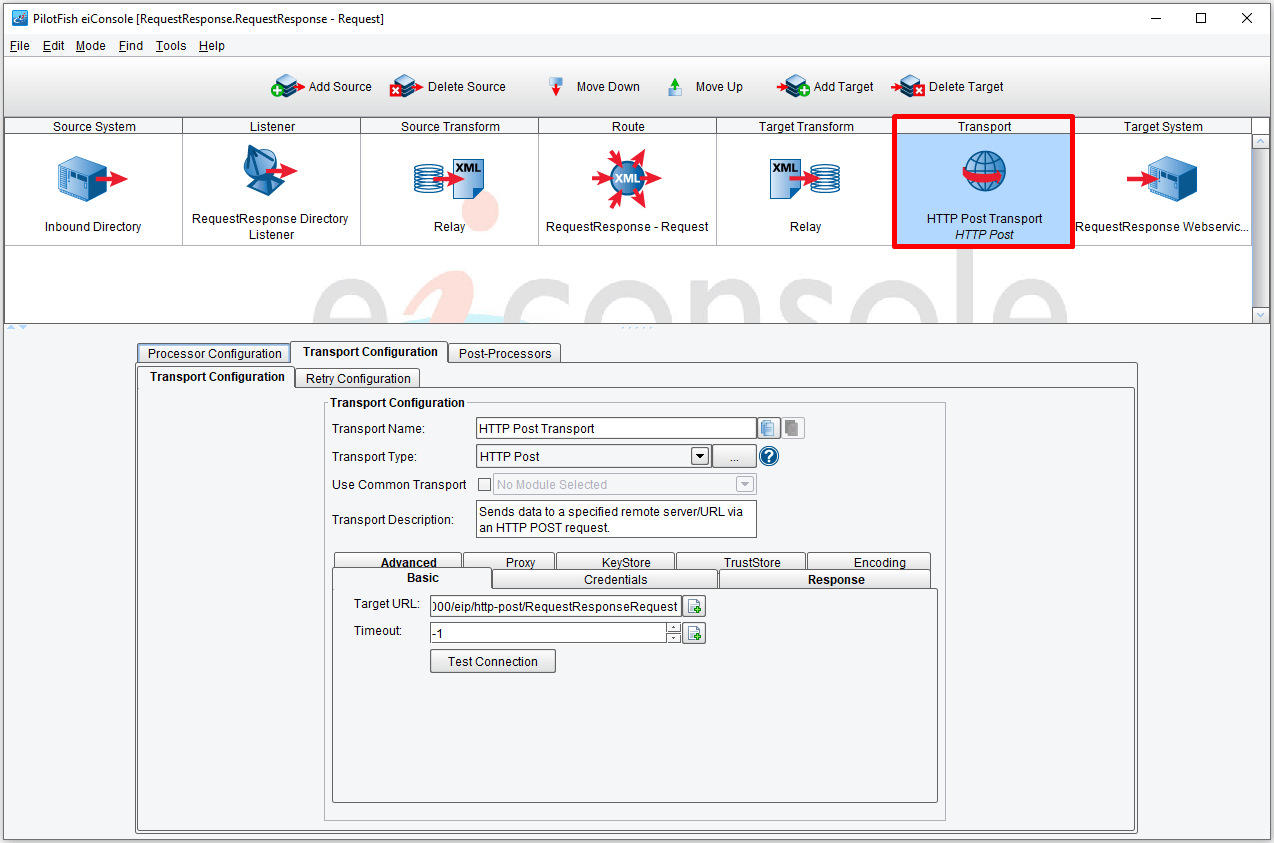
Task: Increase Timeout with the up stepper arrow
Action: point(674,627)
